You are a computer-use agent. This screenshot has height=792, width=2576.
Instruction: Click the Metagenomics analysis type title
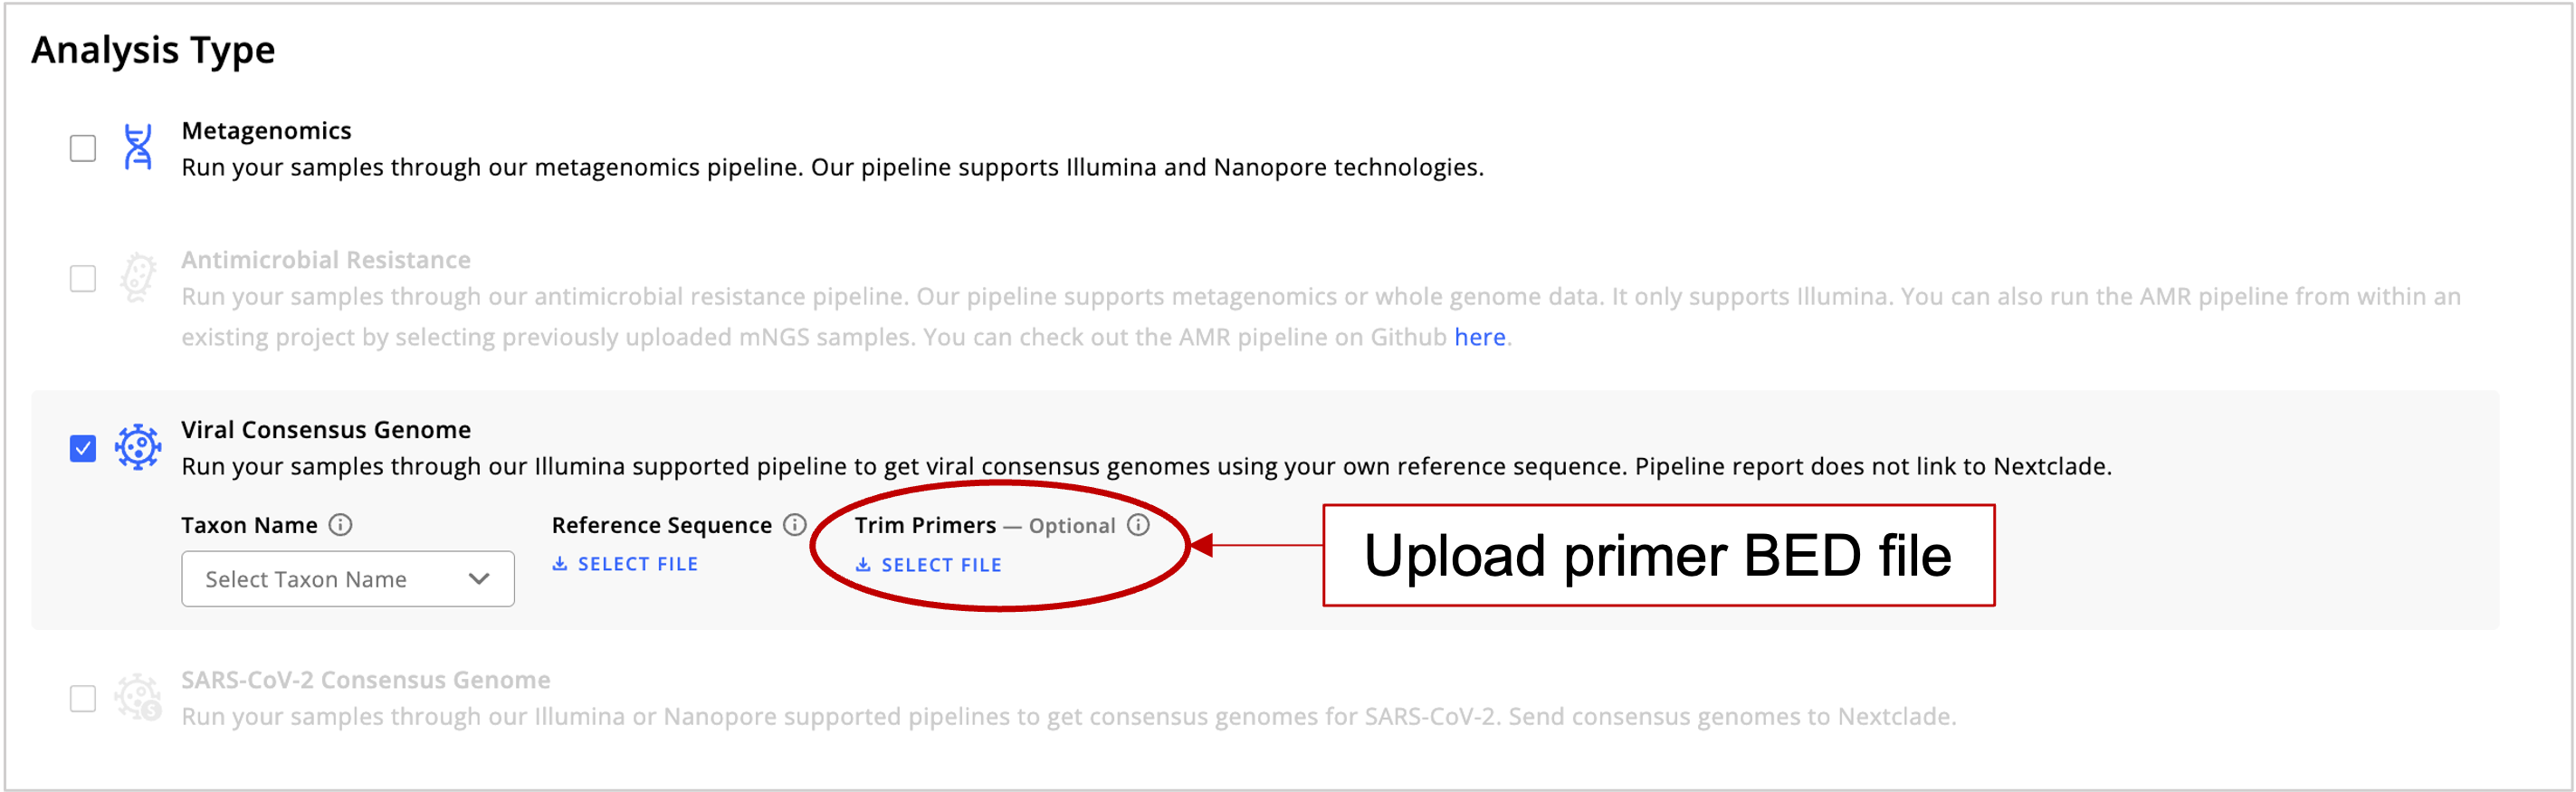click(x=266, y=131)
